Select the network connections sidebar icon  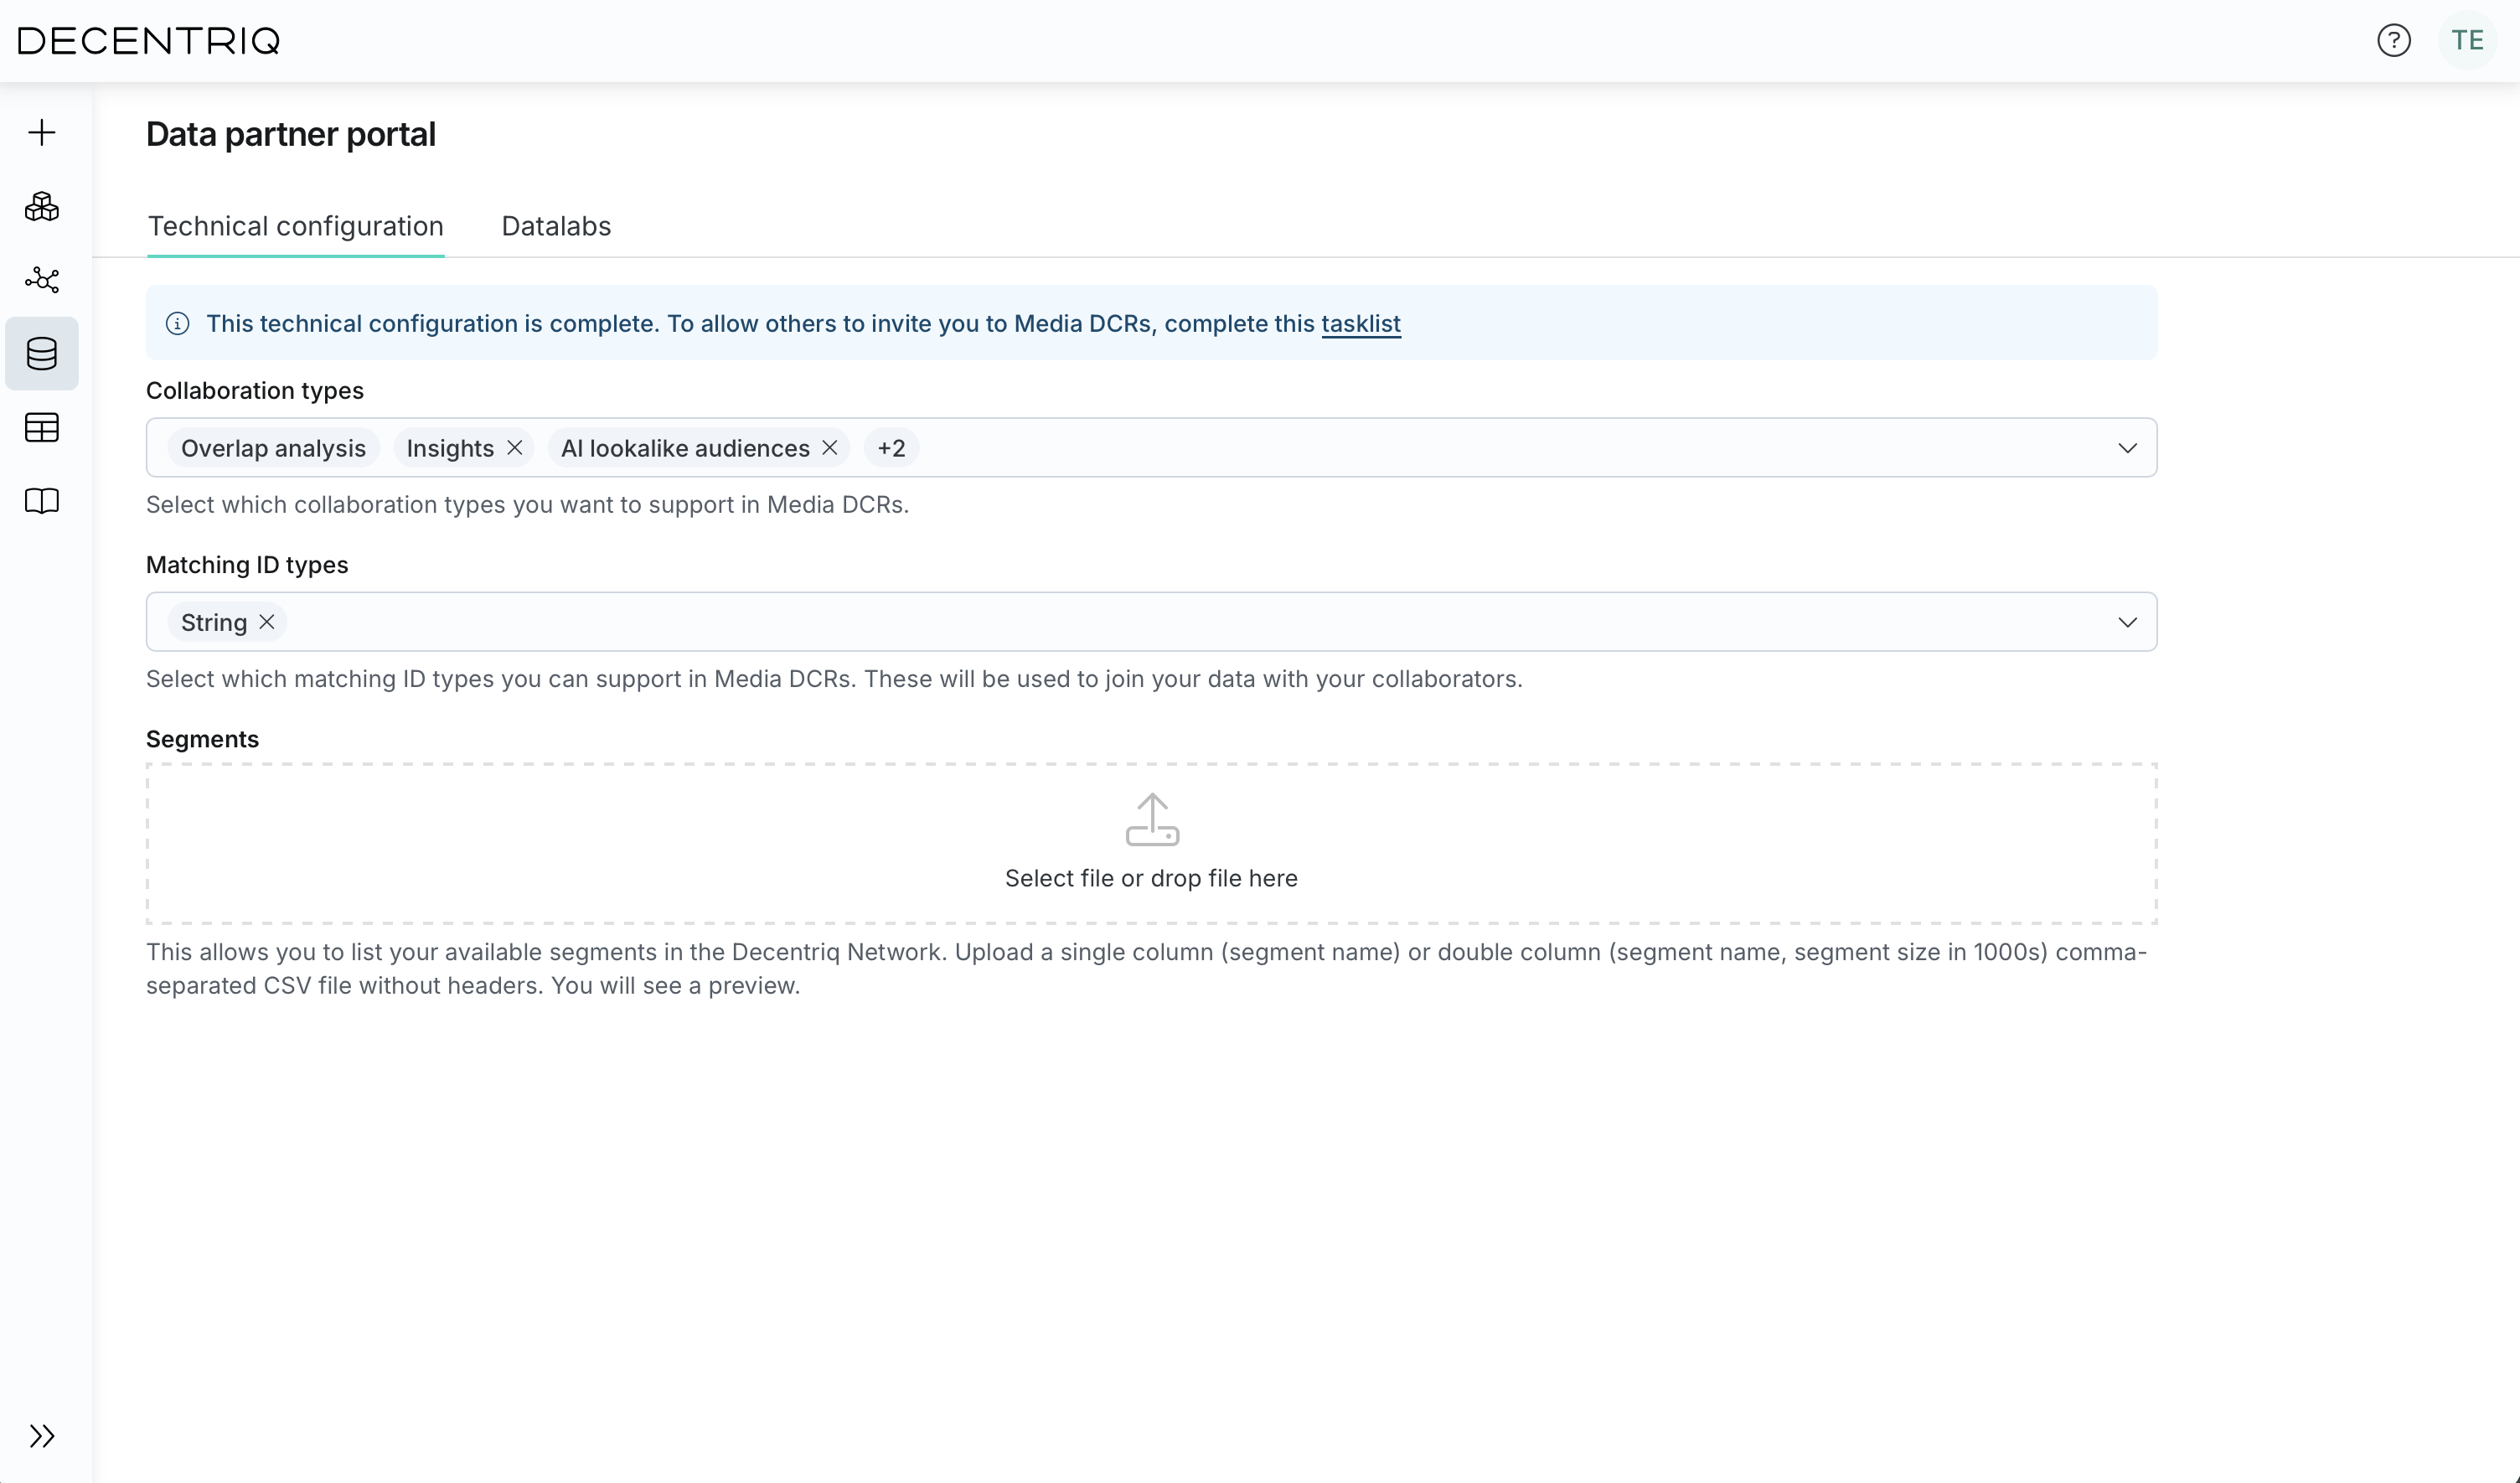tap(42, 281)
